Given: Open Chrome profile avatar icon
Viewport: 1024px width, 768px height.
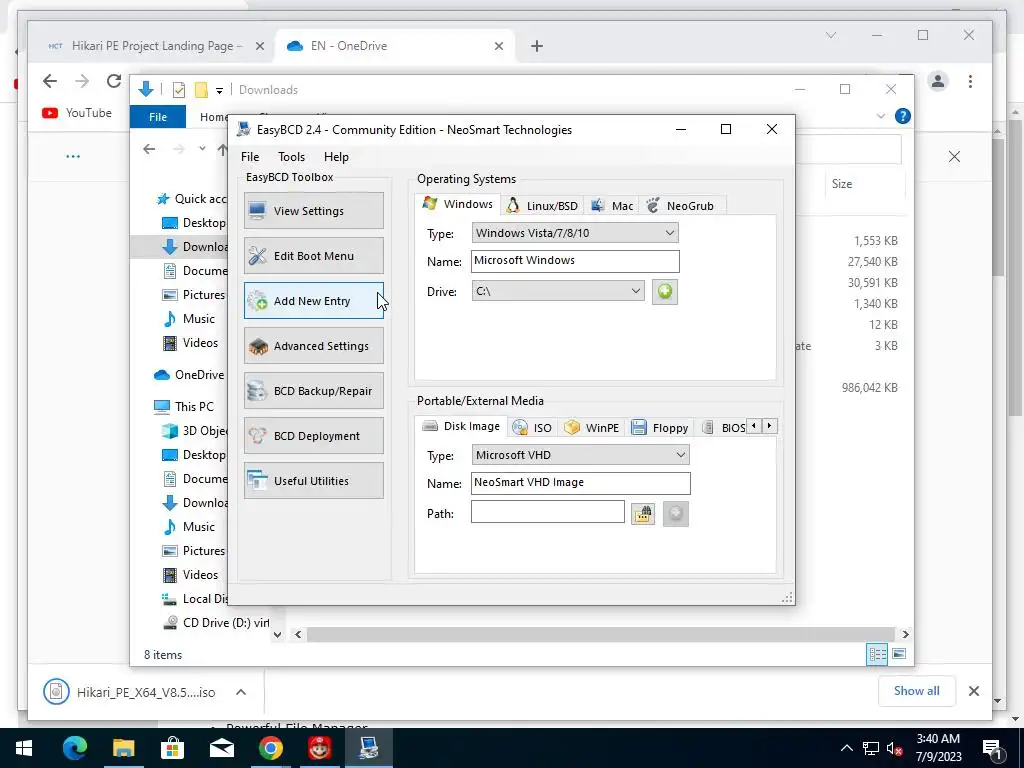Looking at the screenshot, I should pyautogui.click(x=938, y=81).
